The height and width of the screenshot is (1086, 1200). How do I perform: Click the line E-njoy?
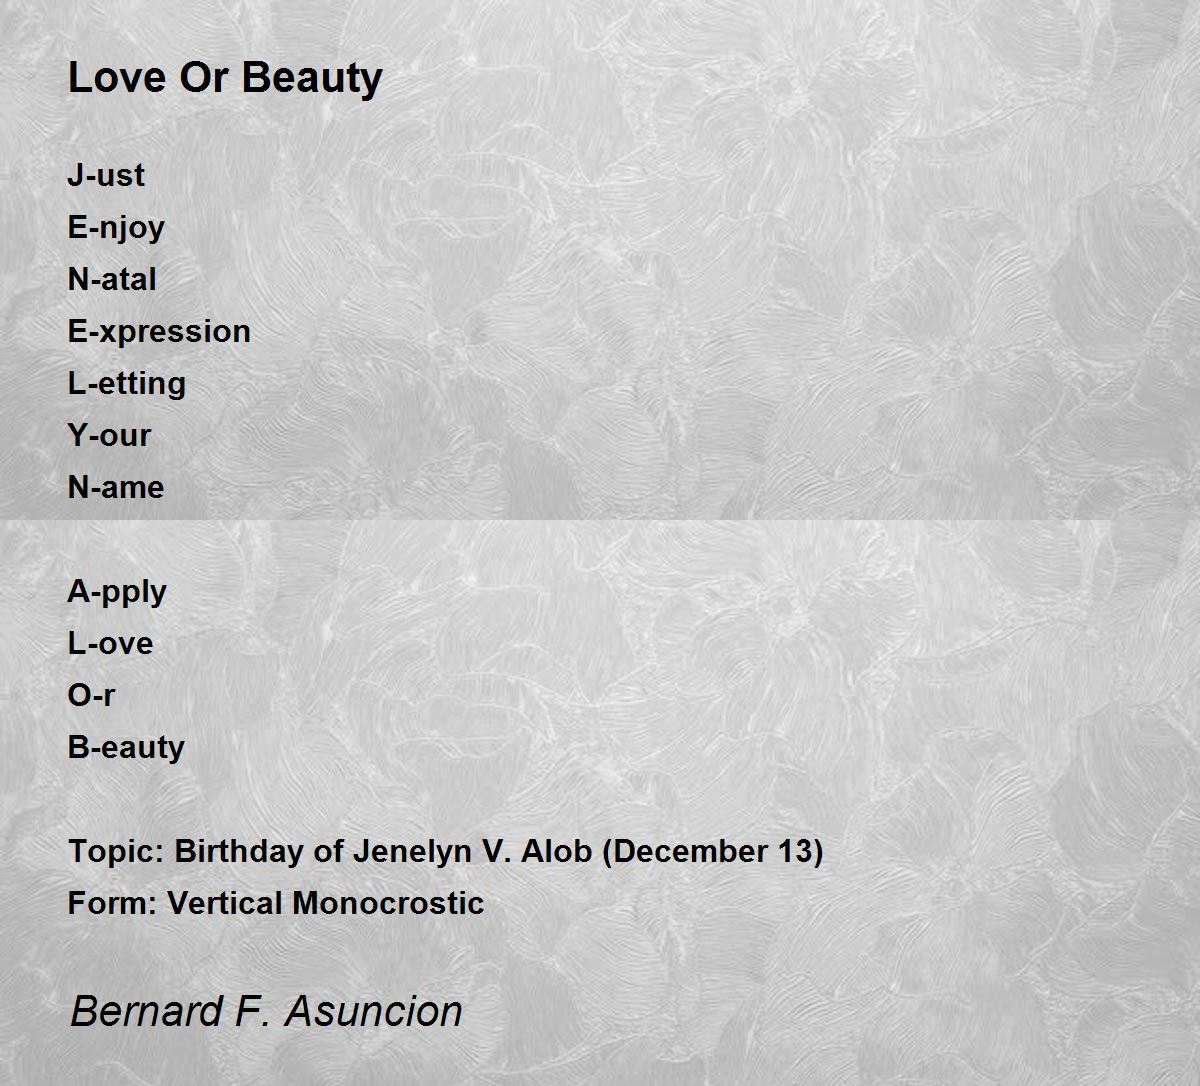tap(116, 228)
